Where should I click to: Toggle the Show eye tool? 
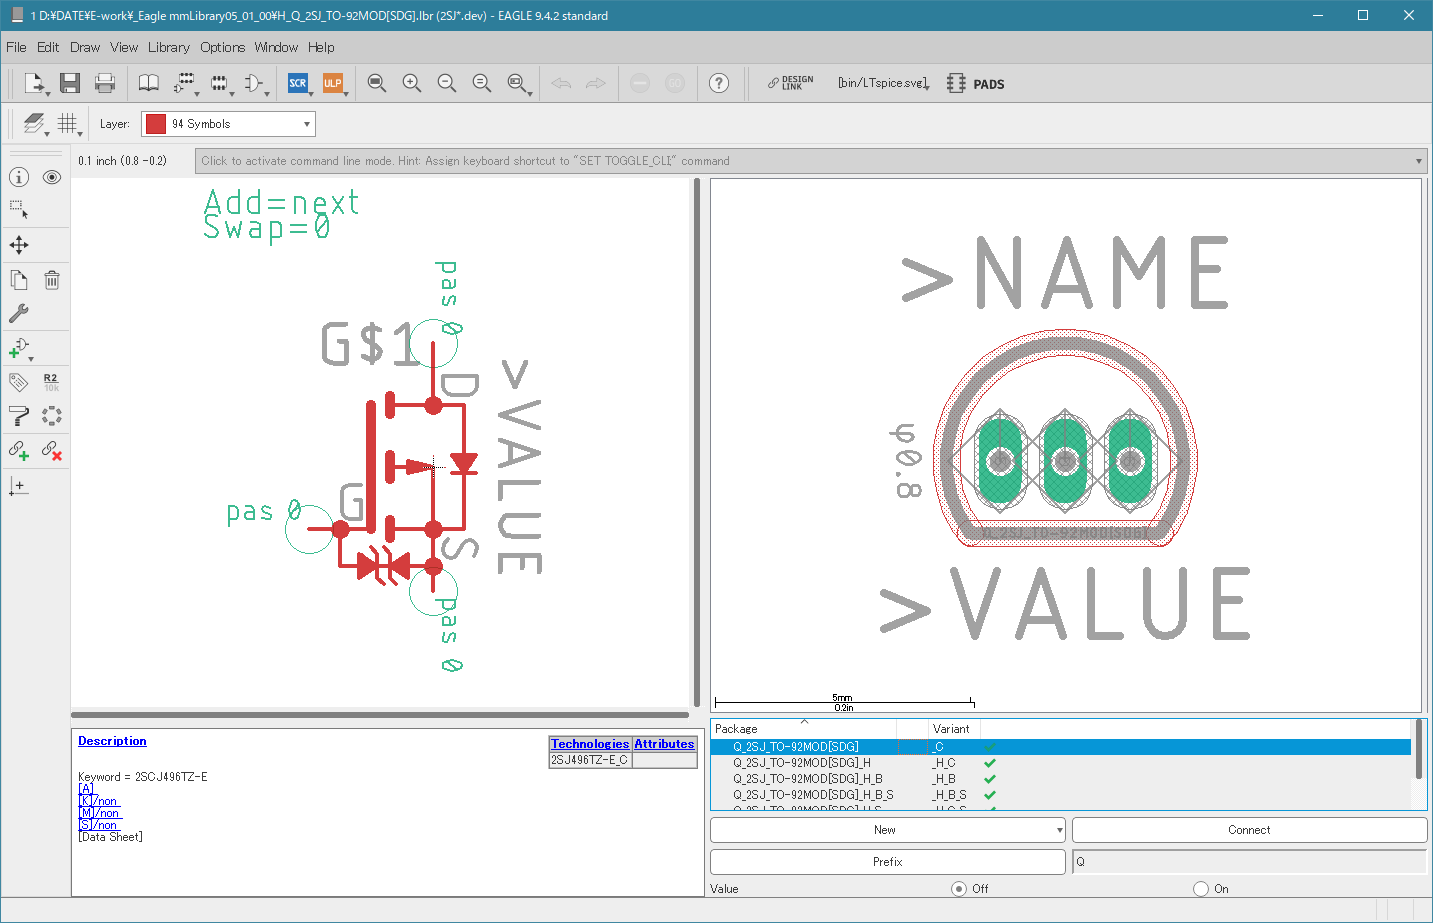point(52,177)
